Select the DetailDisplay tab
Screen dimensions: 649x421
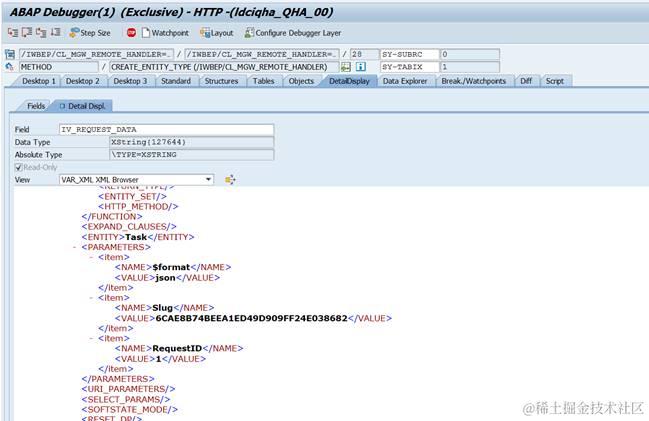[x=349, y=81]
